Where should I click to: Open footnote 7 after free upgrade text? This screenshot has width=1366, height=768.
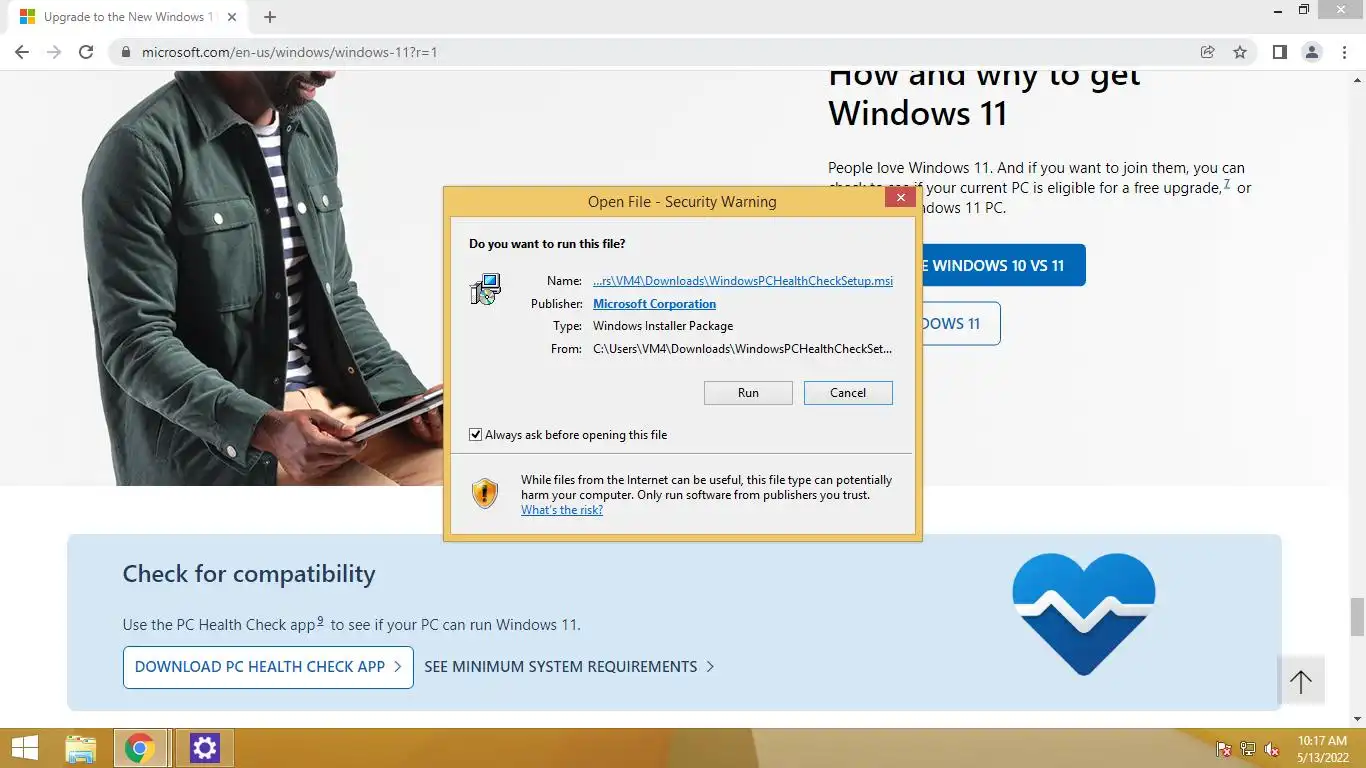click(x=1227, y=184)
